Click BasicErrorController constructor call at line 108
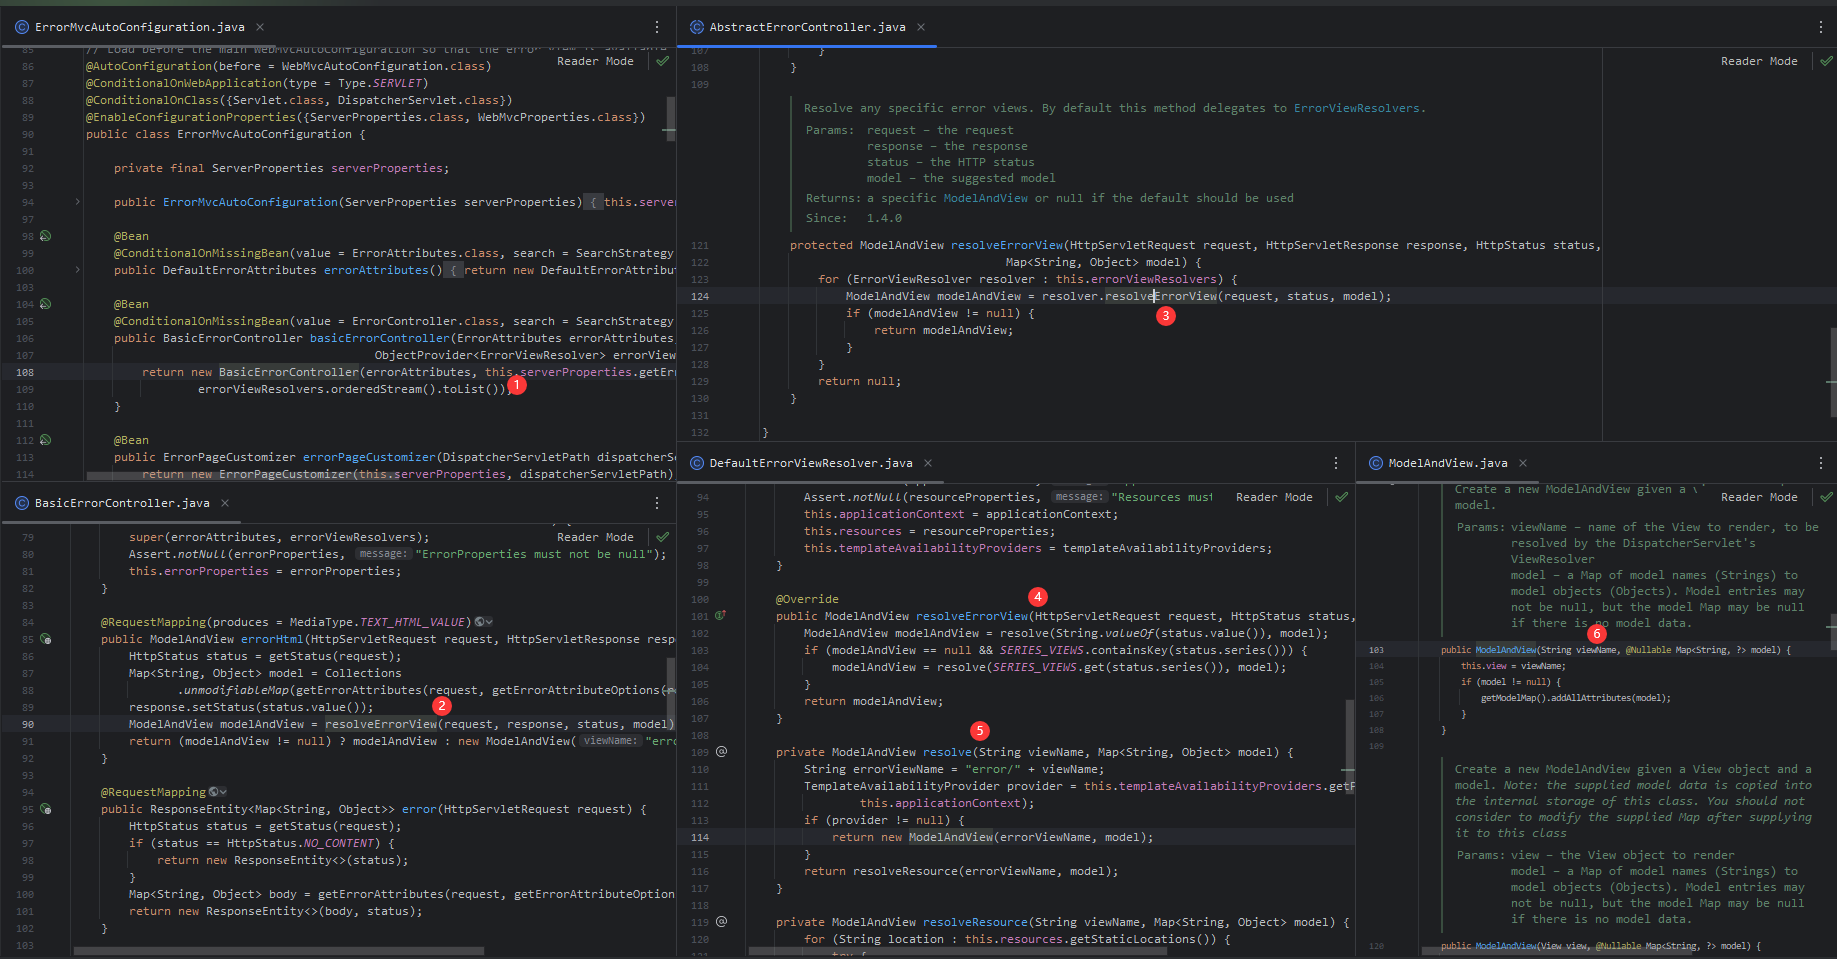 (x=289, y=372)
